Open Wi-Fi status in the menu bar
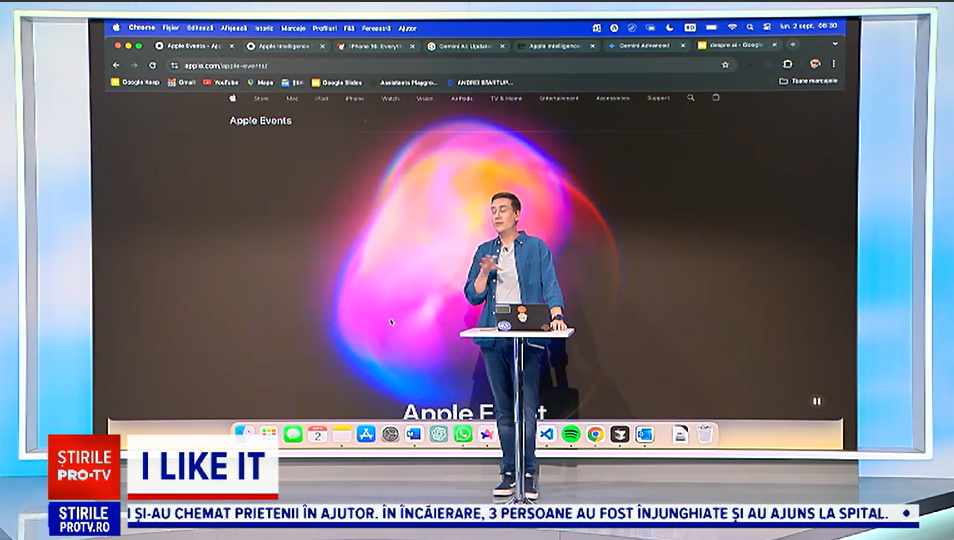 pos(733,27)
